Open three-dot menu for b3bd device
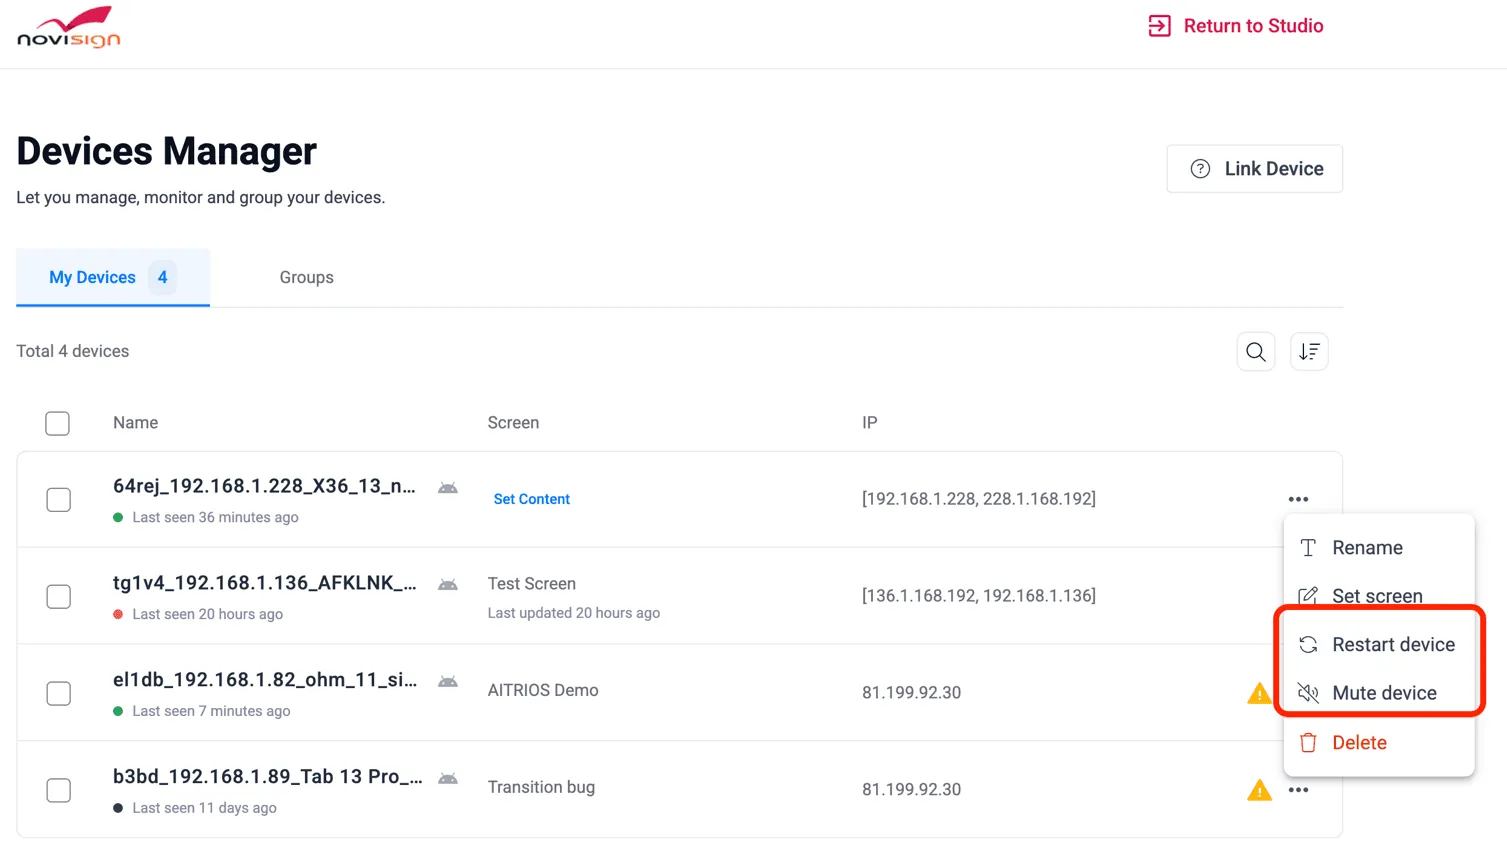1507x847 pixels. click(x=1298, y=790)
